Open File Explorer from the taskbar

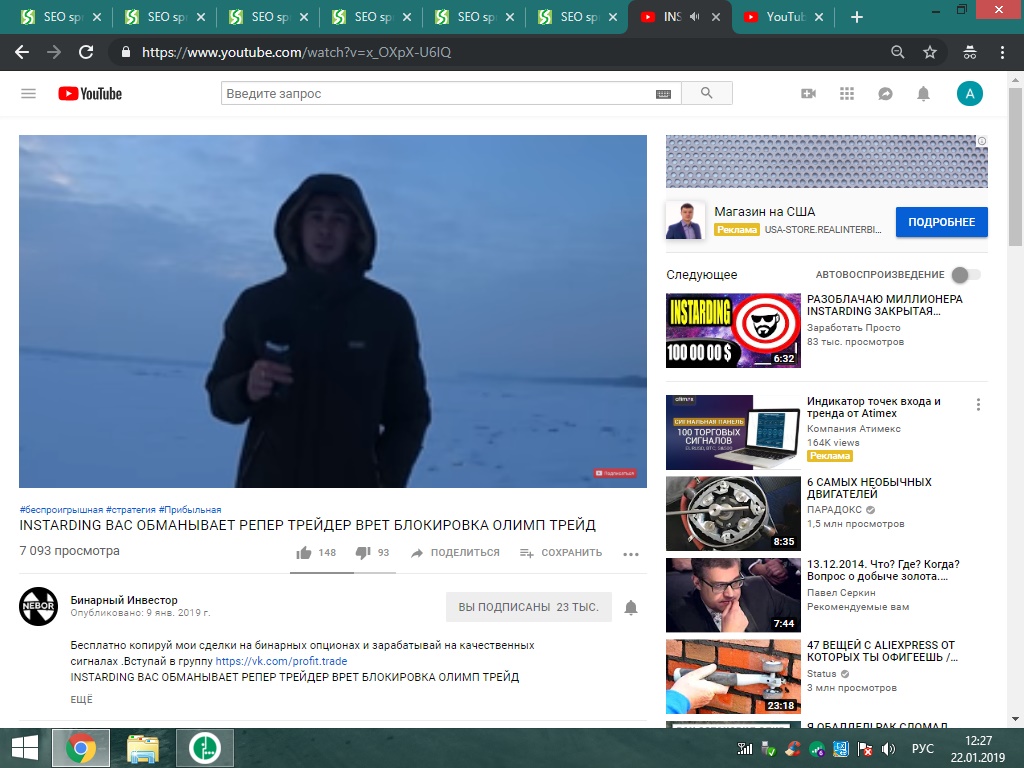pos(143,748)
